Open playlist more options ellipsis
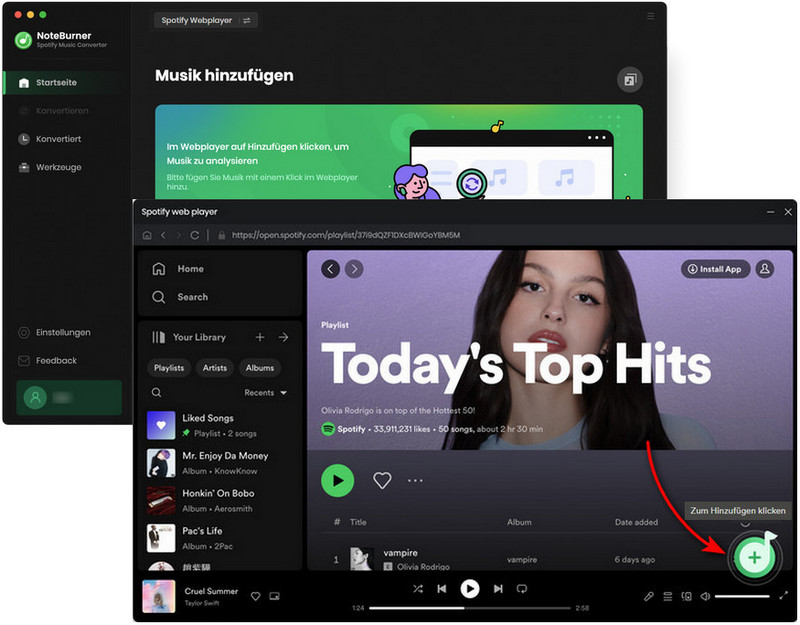 click(x=415, y=481)
